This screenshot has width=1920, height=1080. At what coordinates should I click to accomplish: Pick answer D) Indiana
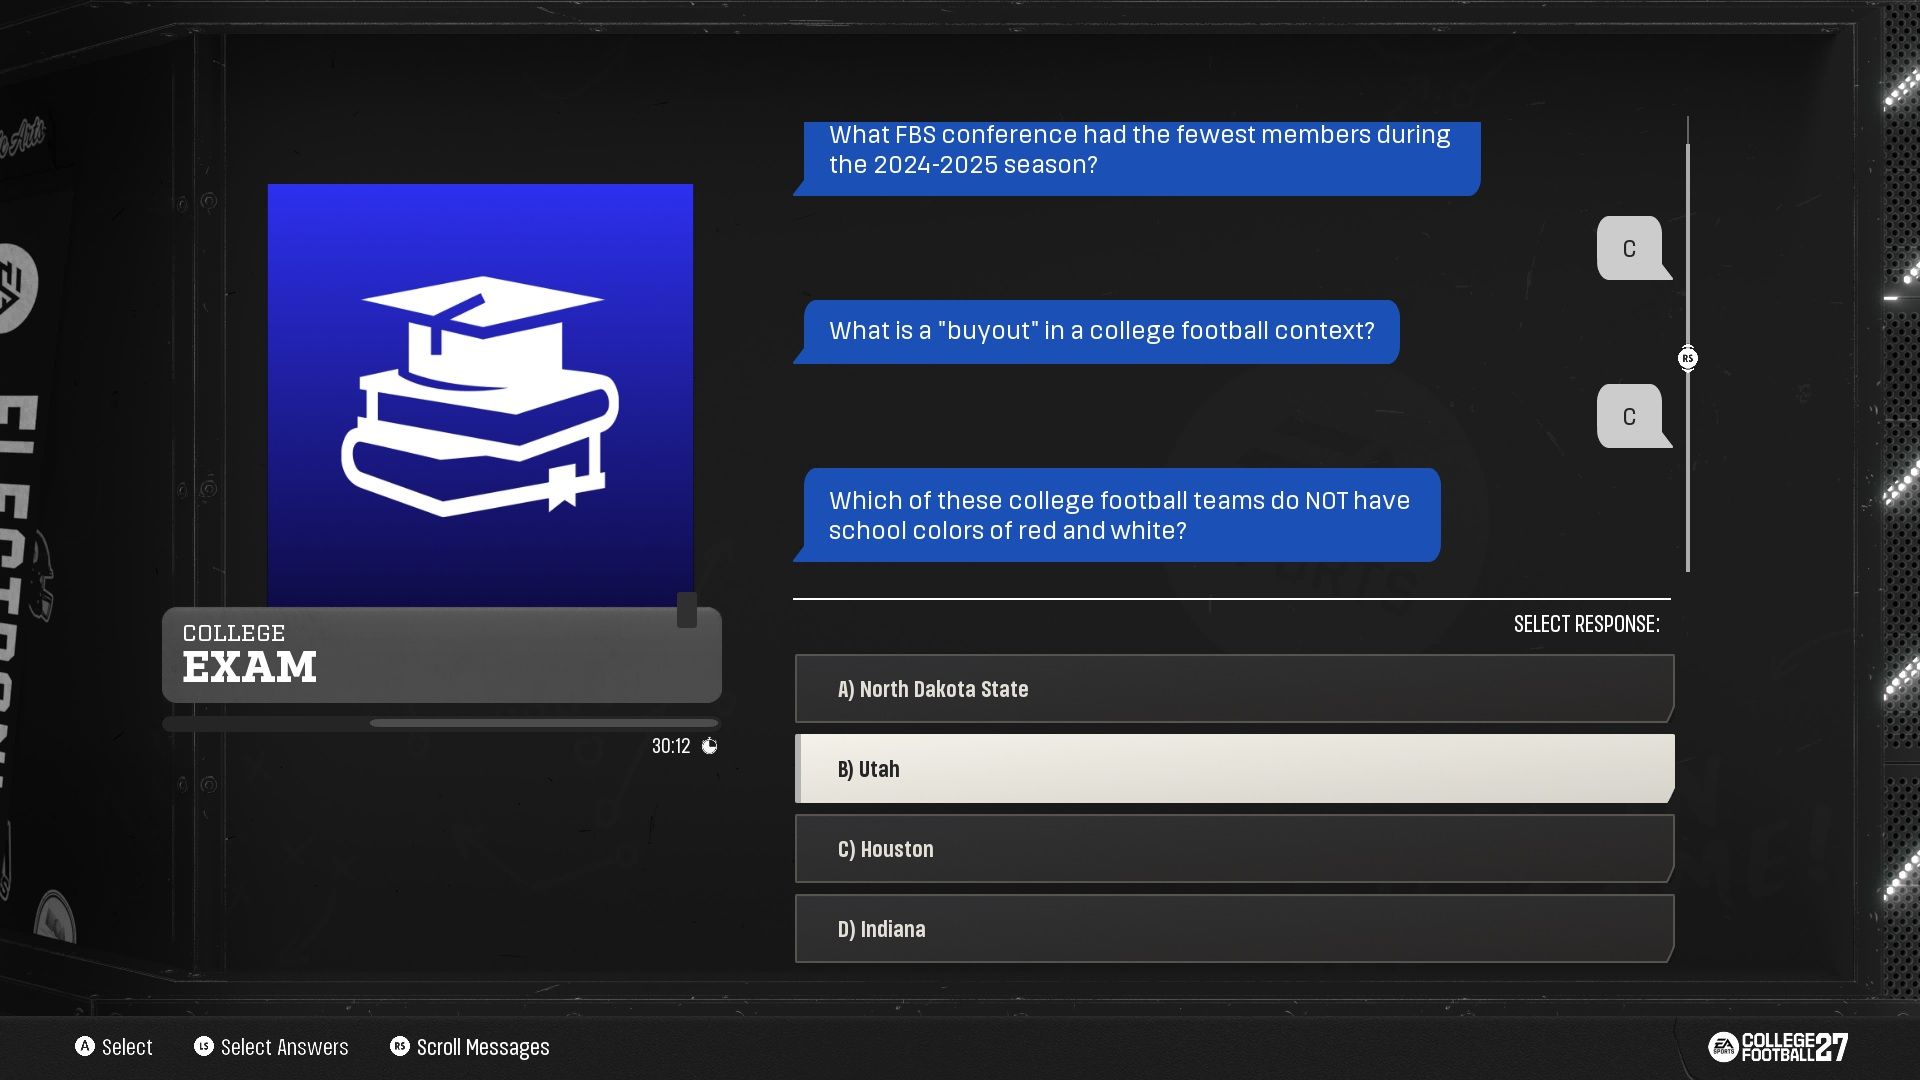[x=1234, y=929]
